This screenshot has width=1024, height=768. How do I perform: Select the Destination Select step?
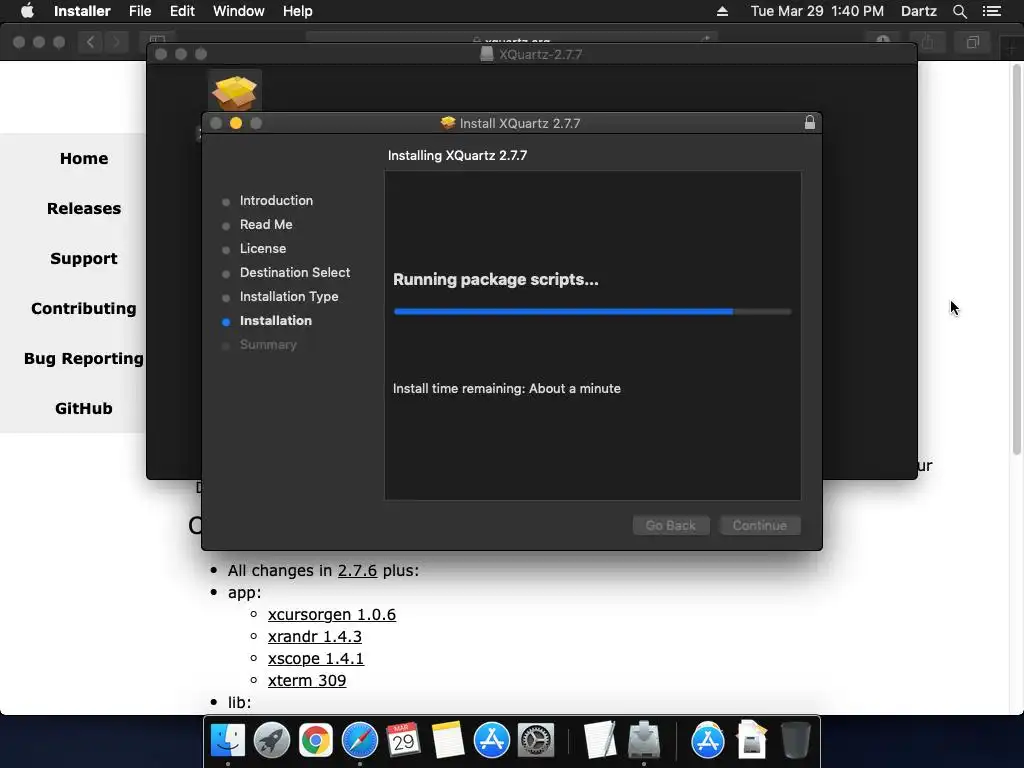click(x=295, y=272)
